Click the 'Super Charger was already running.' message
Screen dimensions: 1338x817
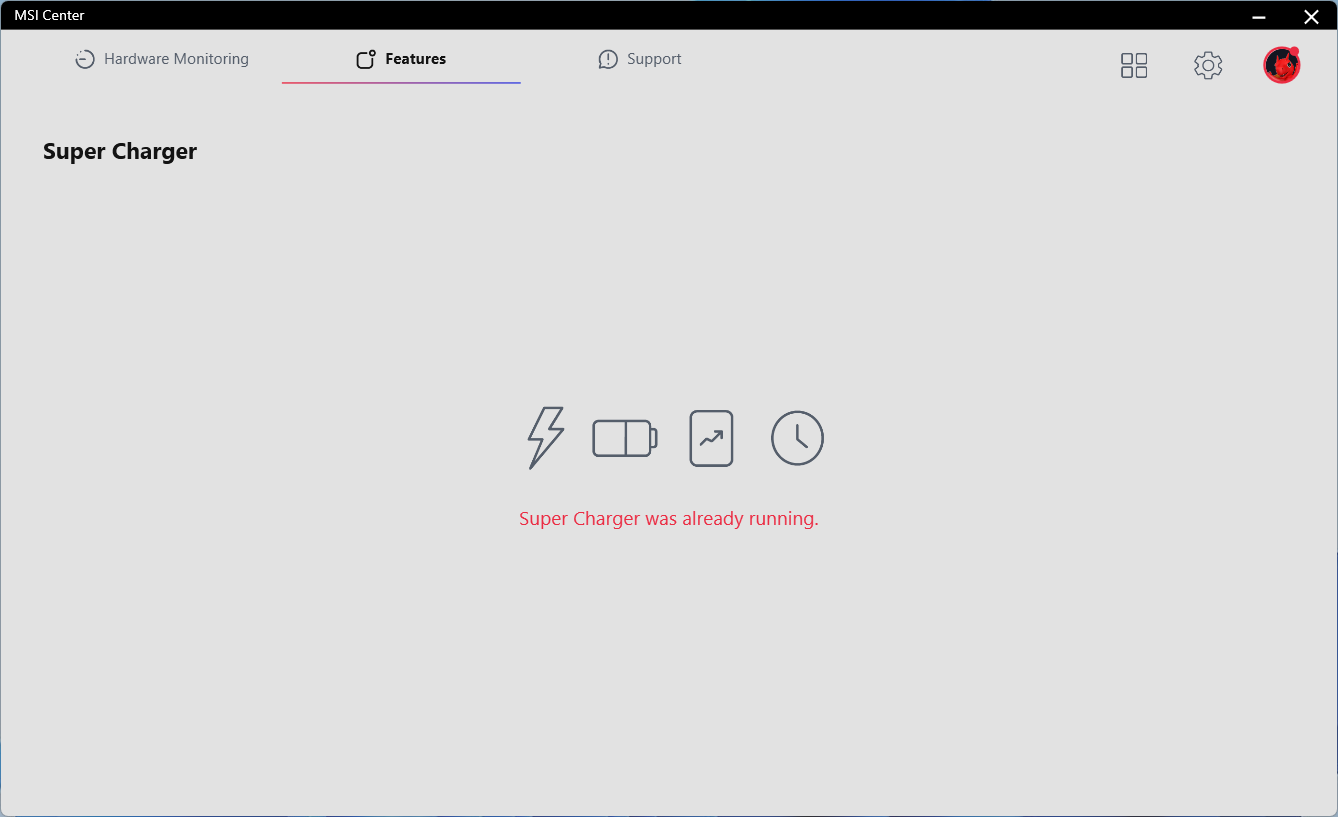point(669,518)
